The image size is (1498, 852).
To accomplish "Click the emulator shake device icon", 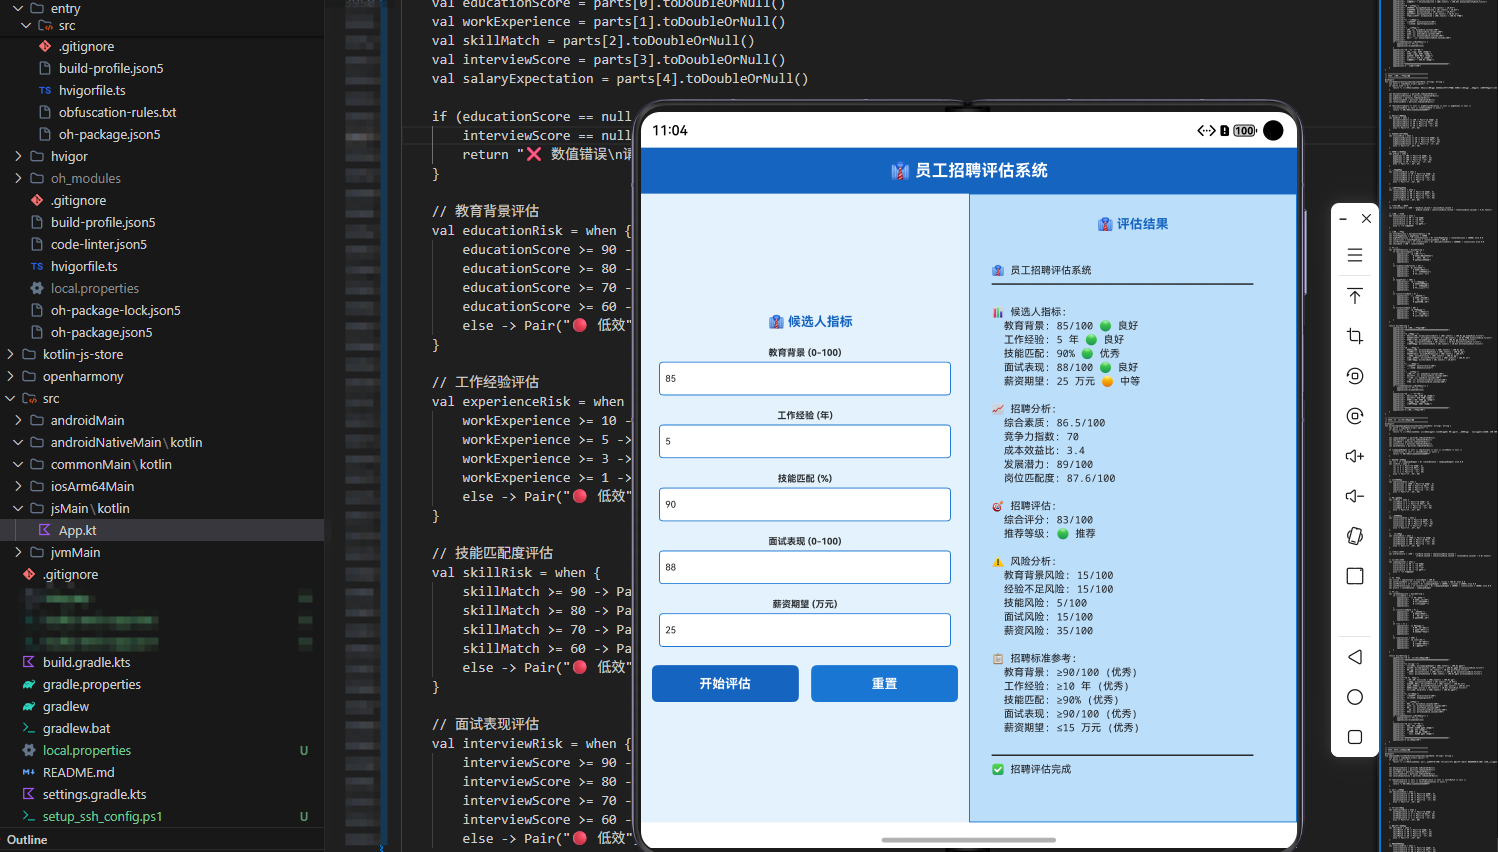I will [x=1355, y=536].
